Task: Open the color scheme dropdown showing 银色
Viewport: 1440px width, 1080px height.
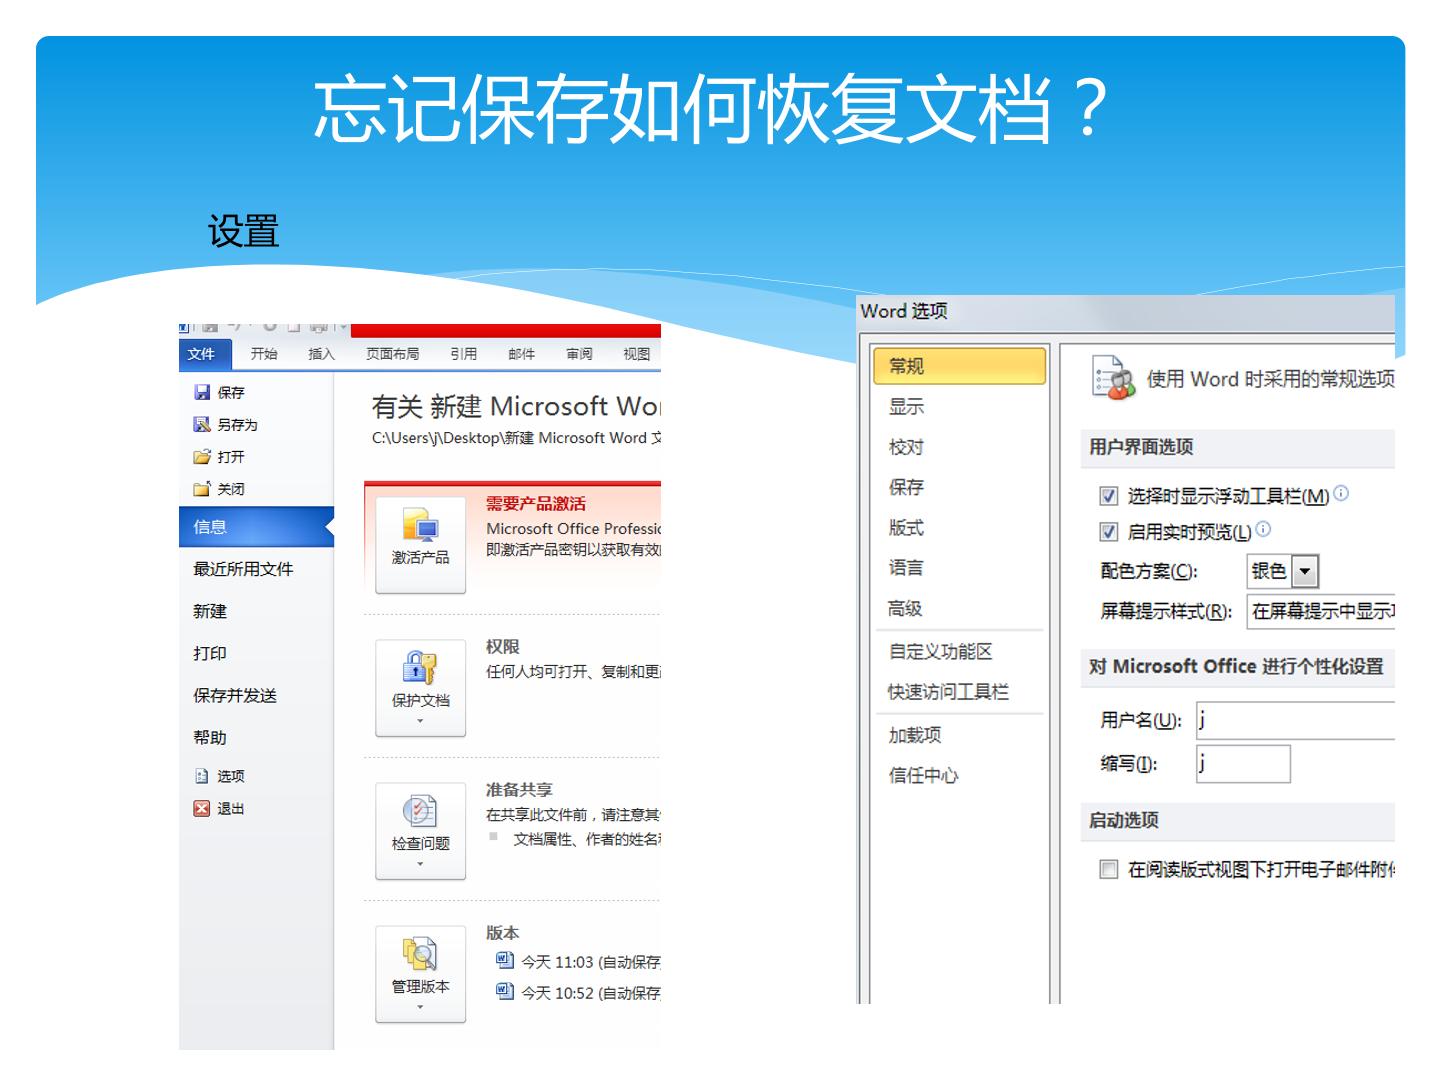Action: [1283, 571]
